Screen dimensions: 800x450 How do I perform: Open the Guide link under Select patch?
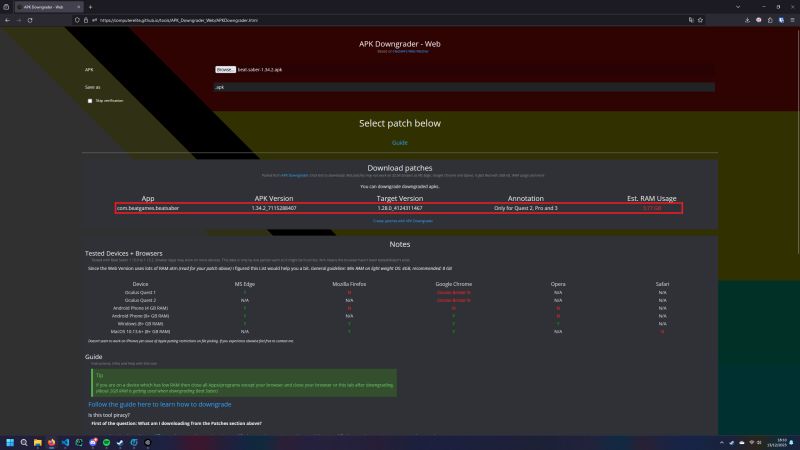coord(399,143)
